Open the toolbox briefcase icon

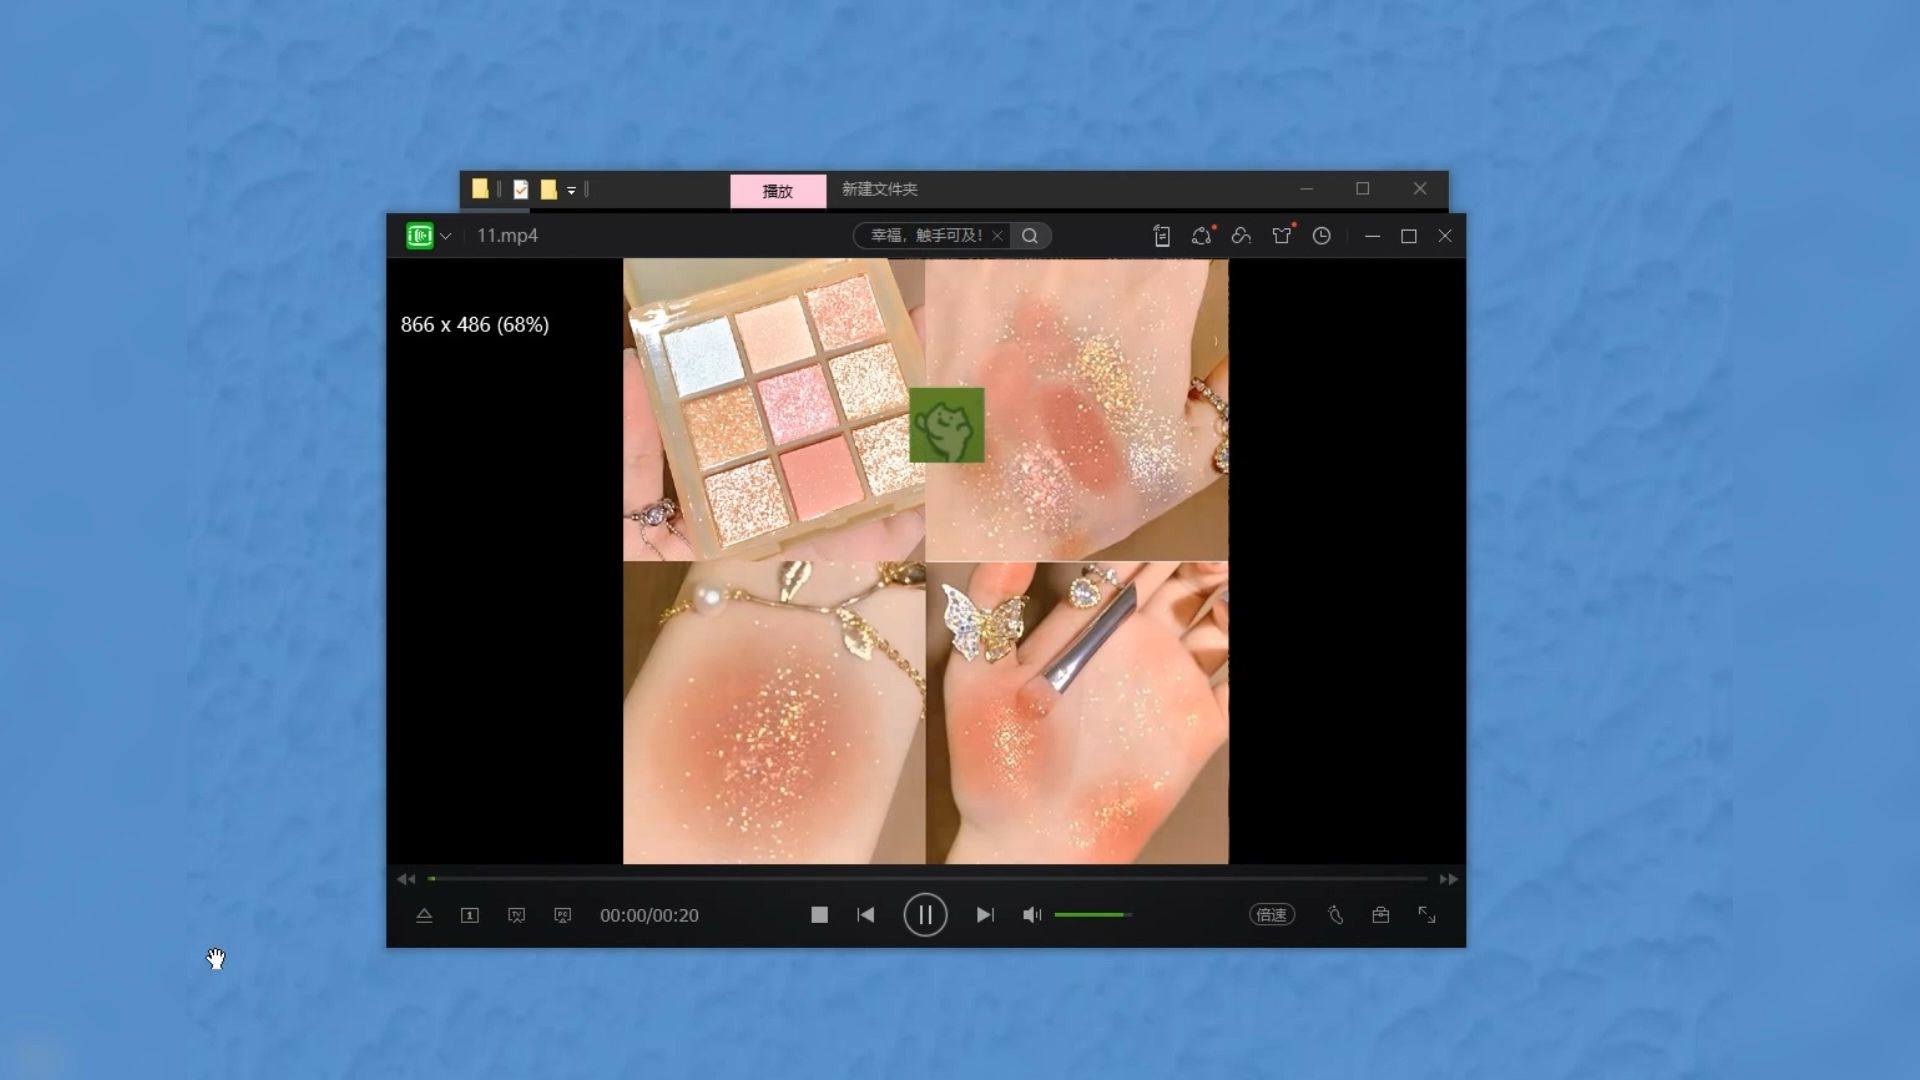(1380, 915)
